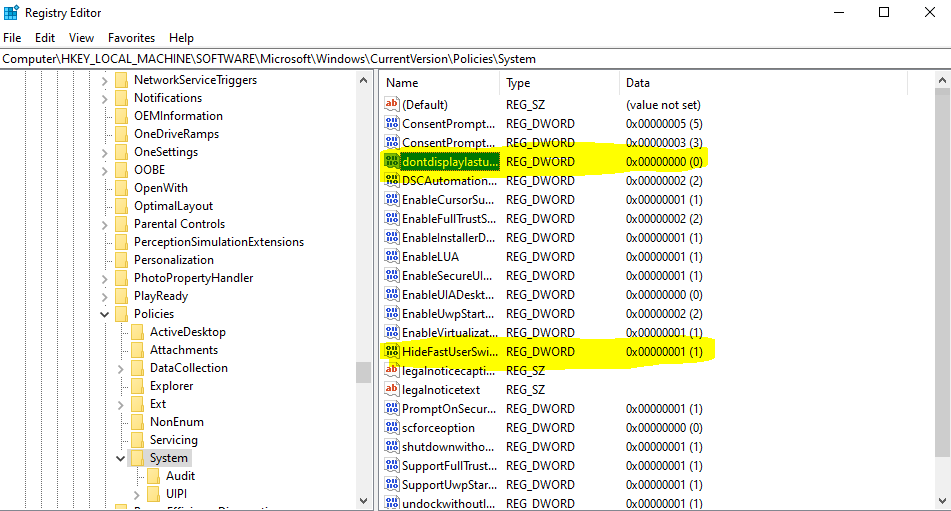Image resolution: width=951 pixels, height=511 pixels.
Task: Select the PerceptionSimulationExtensions key
Action: [219, 242]
